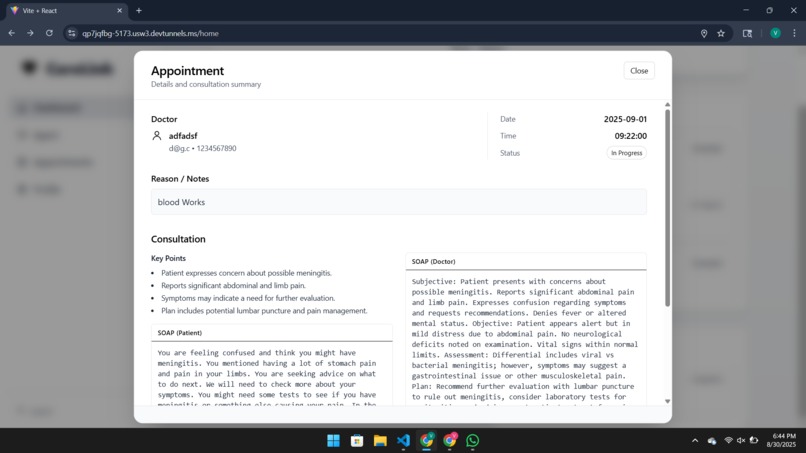Click the muted volume tray icon

click(741, 441)
